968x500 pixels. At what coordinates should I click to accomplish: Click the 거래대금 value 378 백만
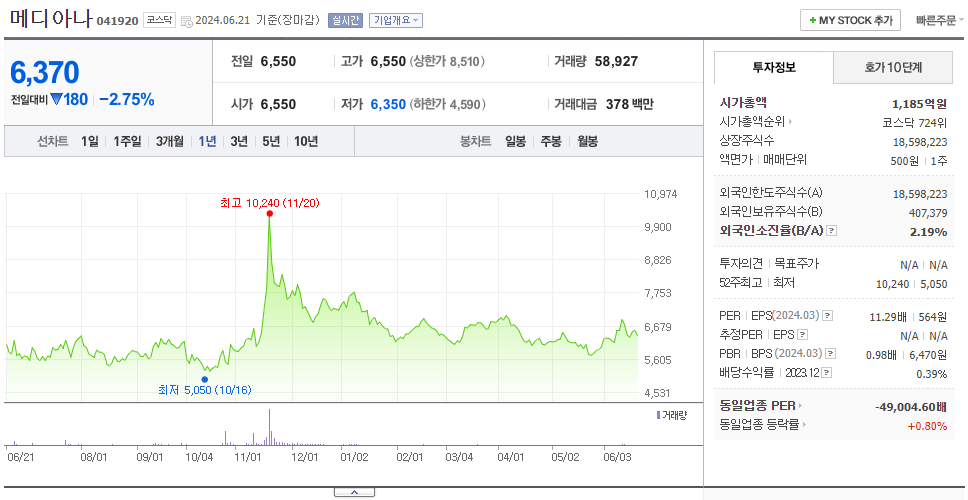click(630, 104)
